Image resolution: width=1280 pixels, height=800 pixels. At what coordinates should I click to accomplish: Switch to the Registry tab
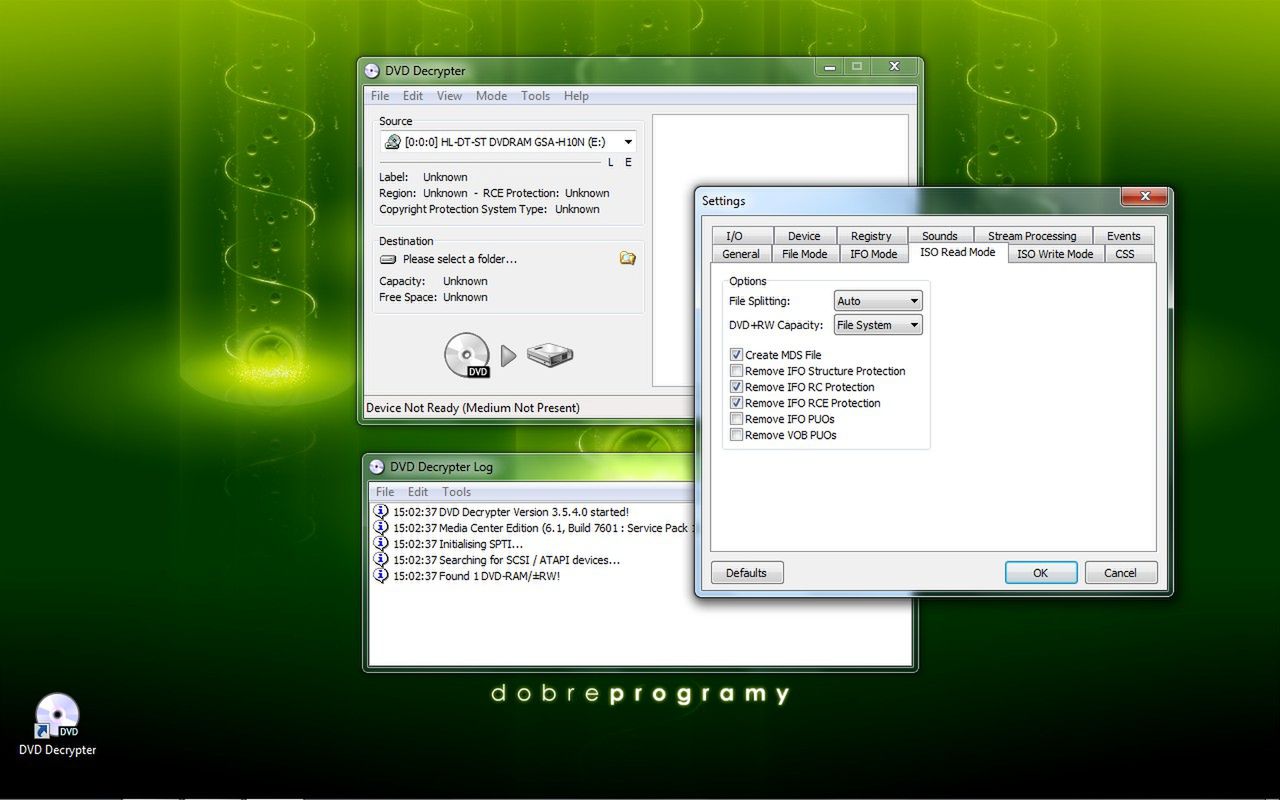(871, 236)
